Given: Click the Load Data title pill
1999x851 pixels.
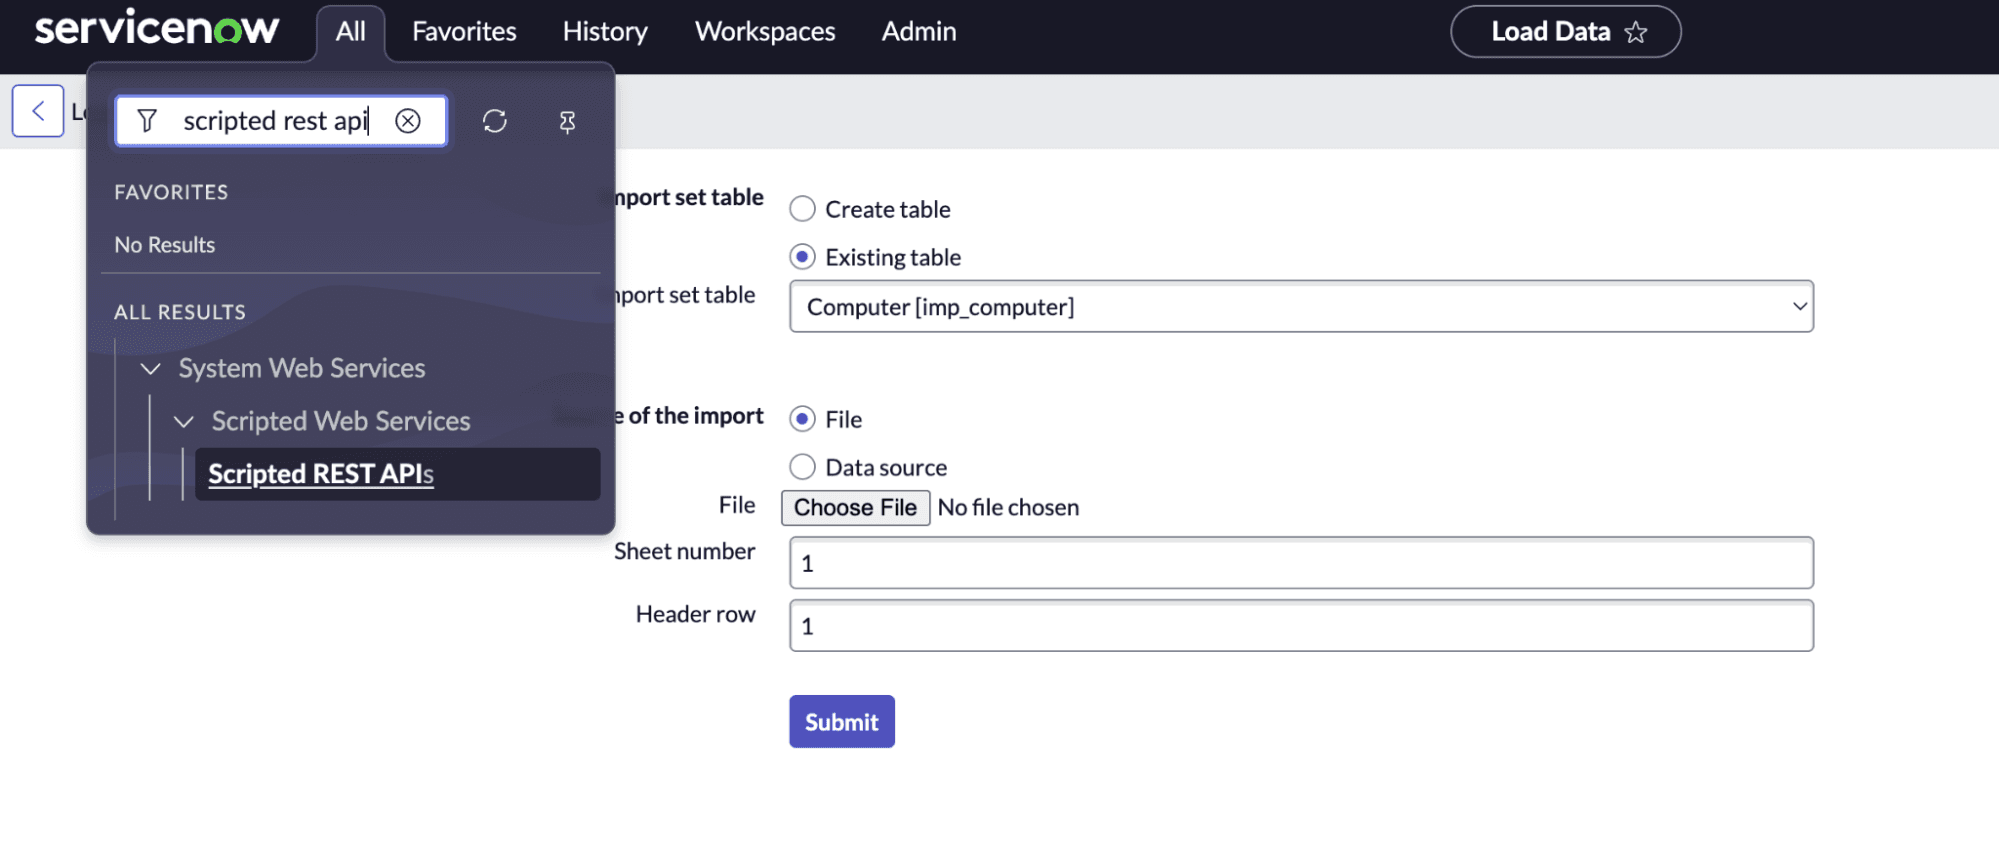Looking at the screenshot, I should coord(1565,32).
